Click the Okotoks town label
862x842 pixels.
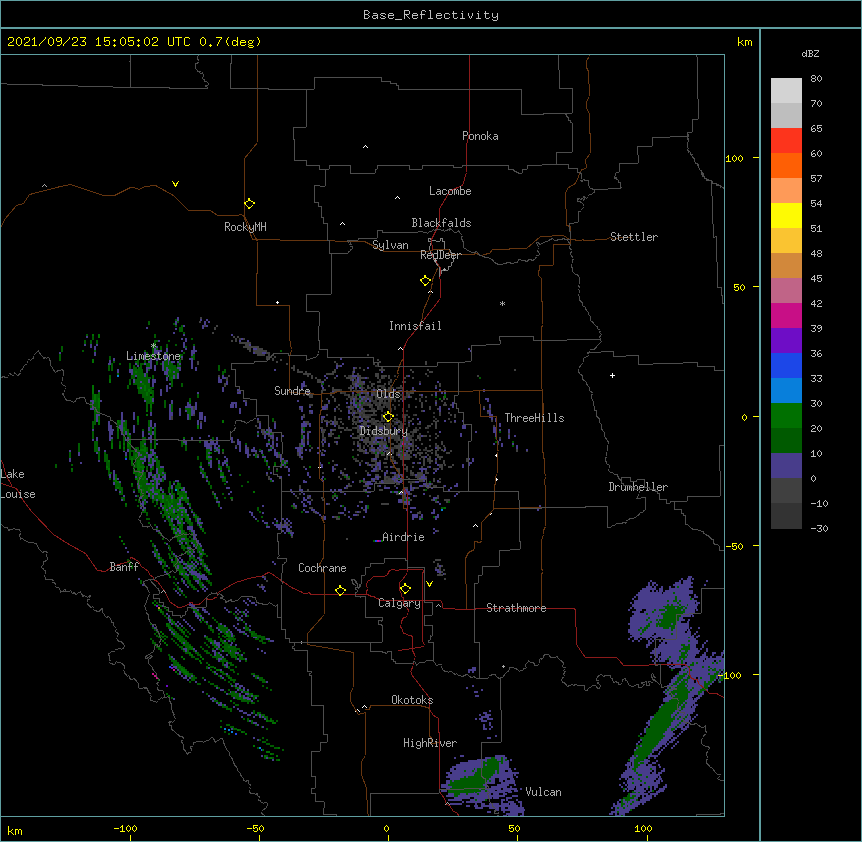412,700
